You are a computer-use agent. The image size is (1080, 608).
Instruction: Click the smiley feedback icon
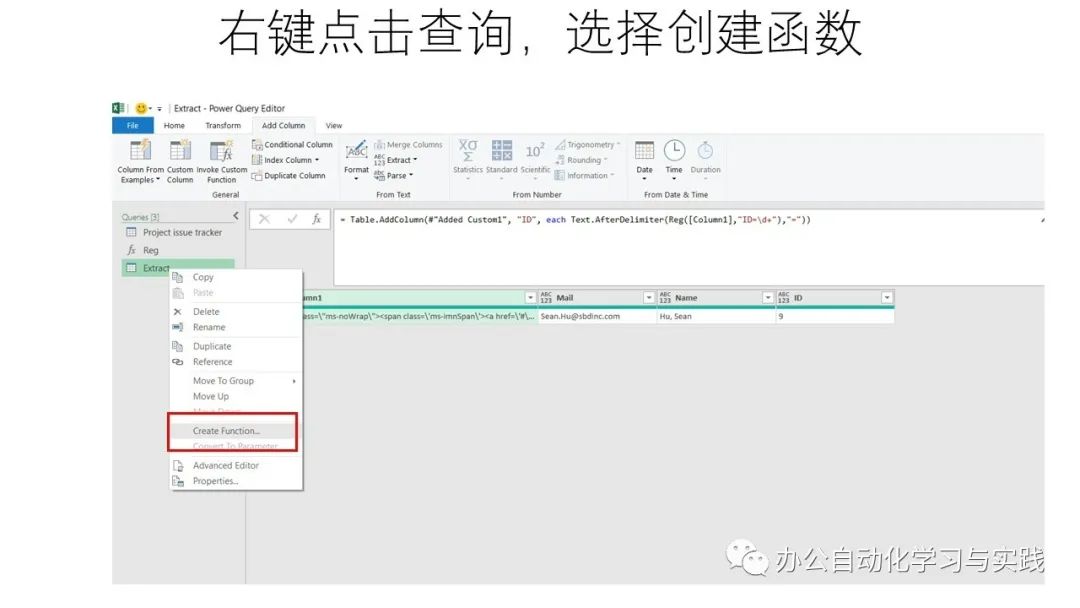coord(141,108)
